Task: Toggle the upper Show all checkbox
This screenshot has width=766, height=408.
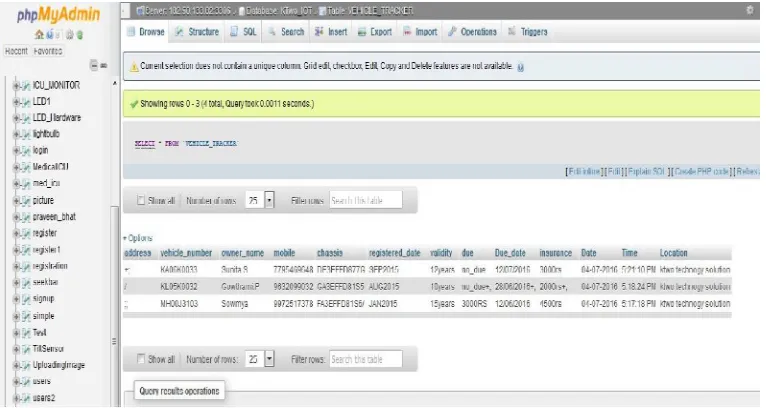Action: pyautogui.click(x=141, y=200)
